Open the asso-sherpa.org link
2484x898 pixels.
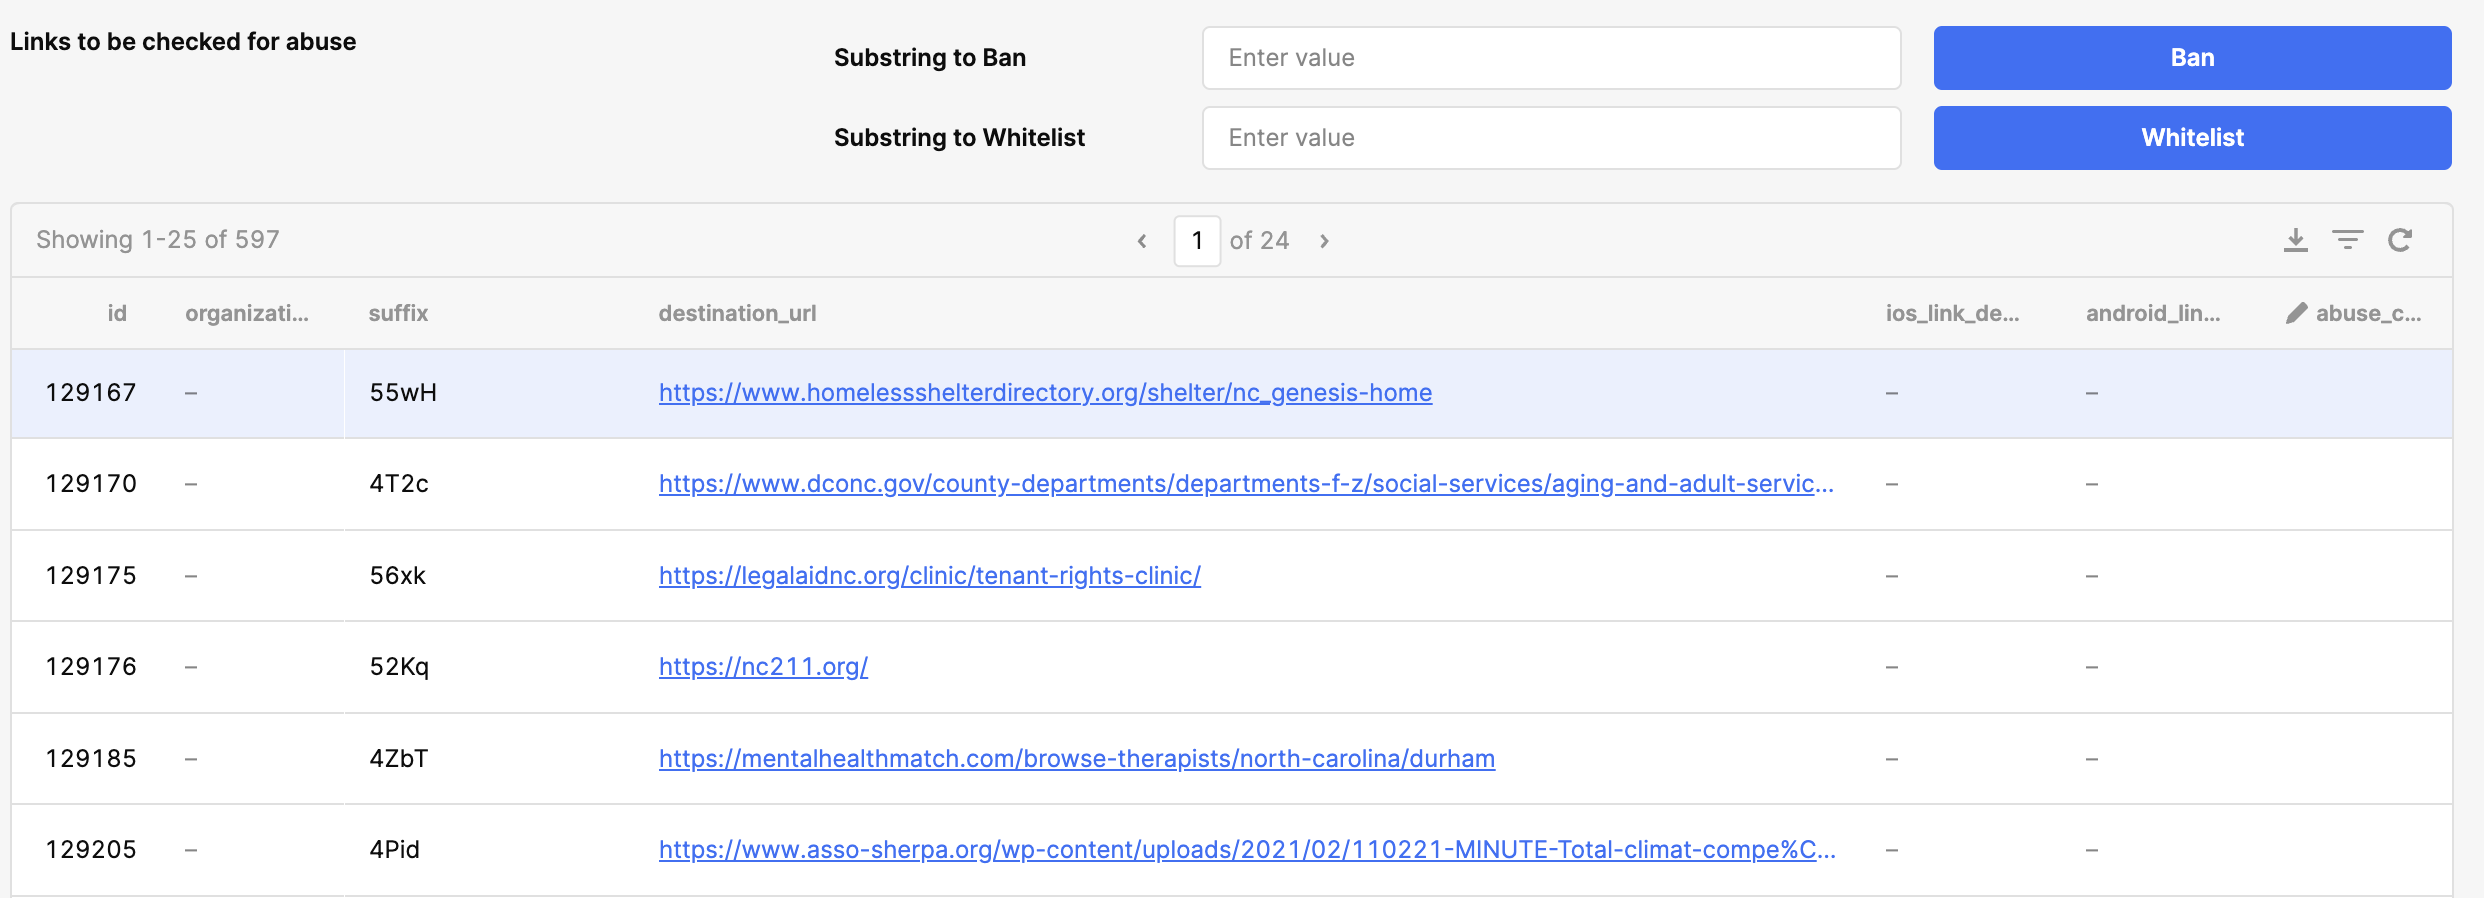tap(1247, 850)
